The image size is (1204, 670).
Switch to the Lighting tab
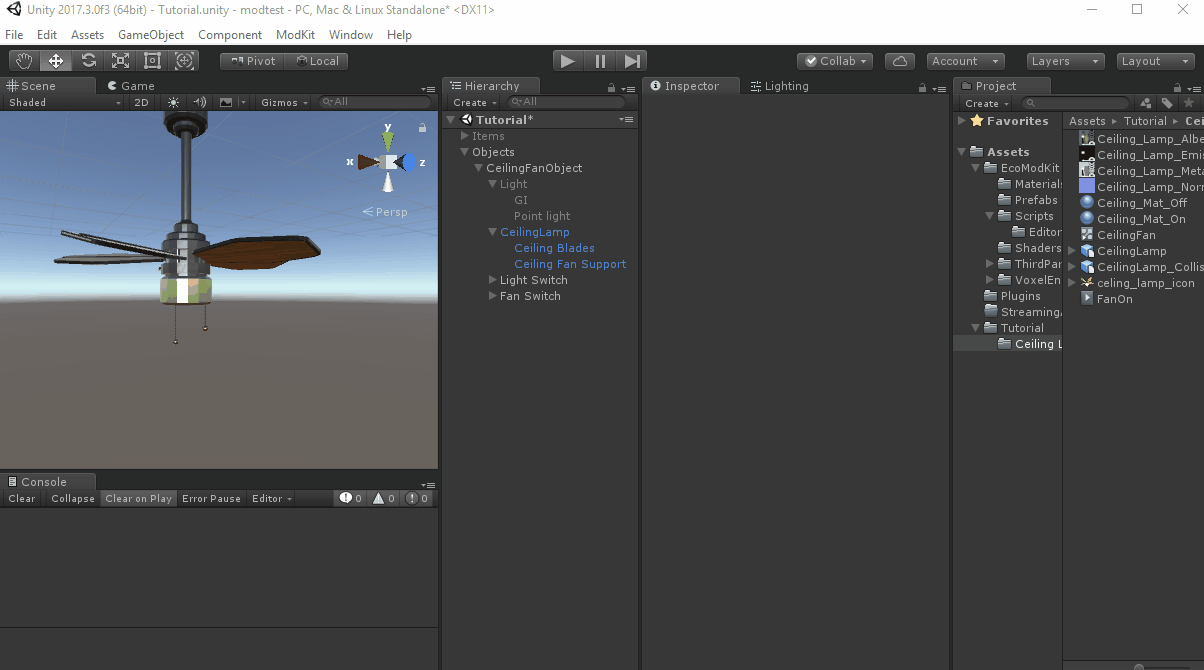point(780,86)
